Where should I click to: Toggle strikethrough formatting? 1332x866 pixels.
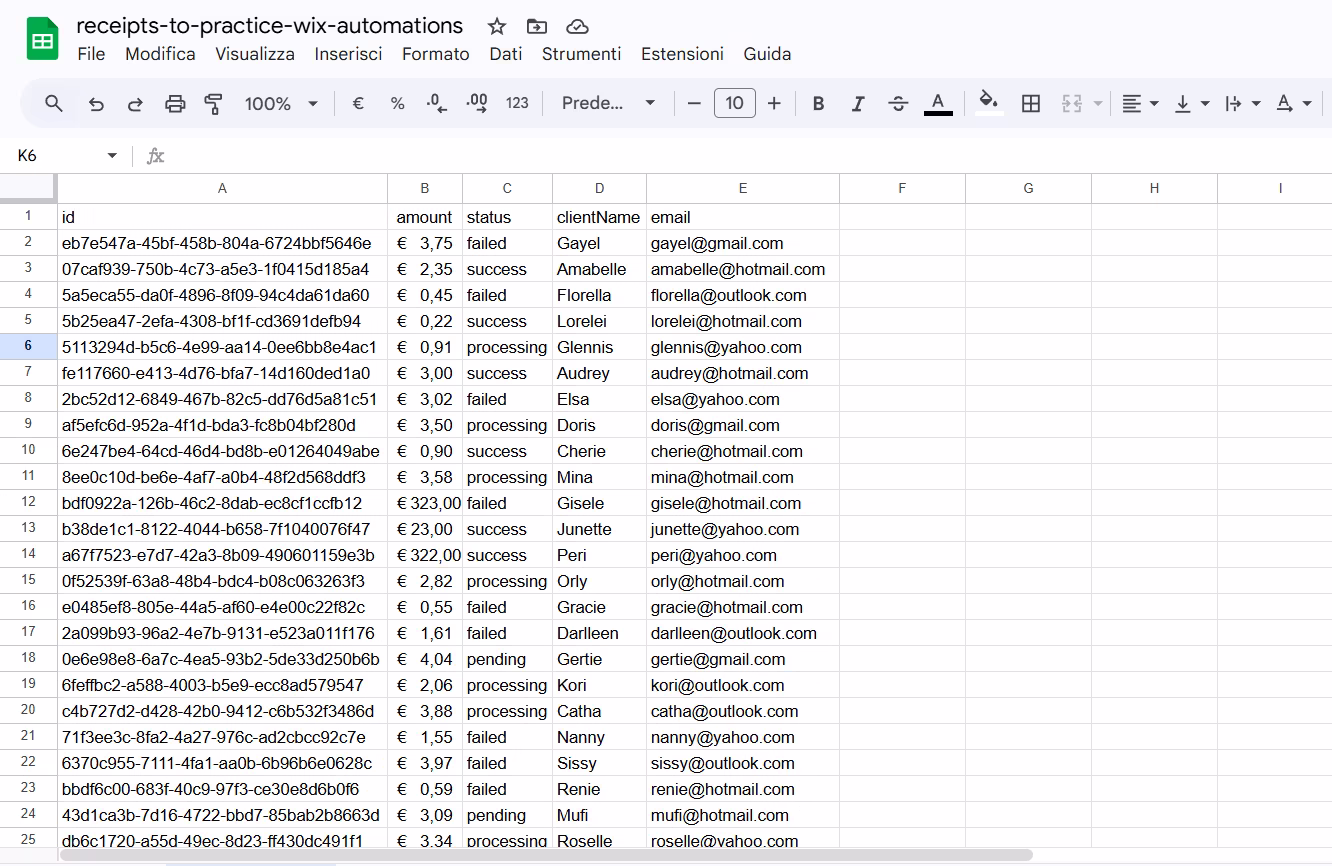pyautogui.click(x=898, y=103)
